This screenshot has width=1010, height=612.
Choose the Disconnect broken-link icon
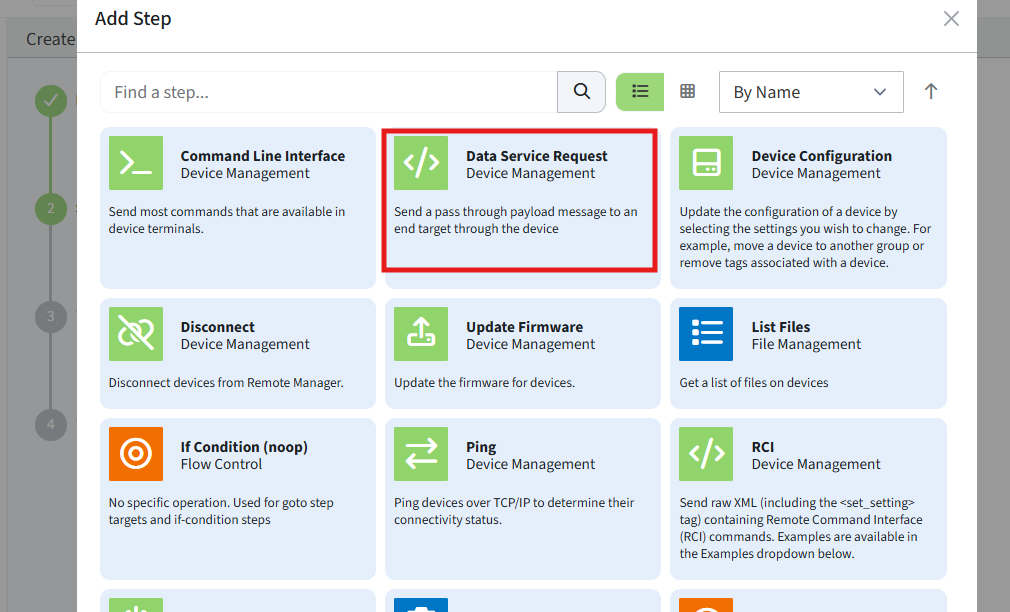tap(136, 334)
